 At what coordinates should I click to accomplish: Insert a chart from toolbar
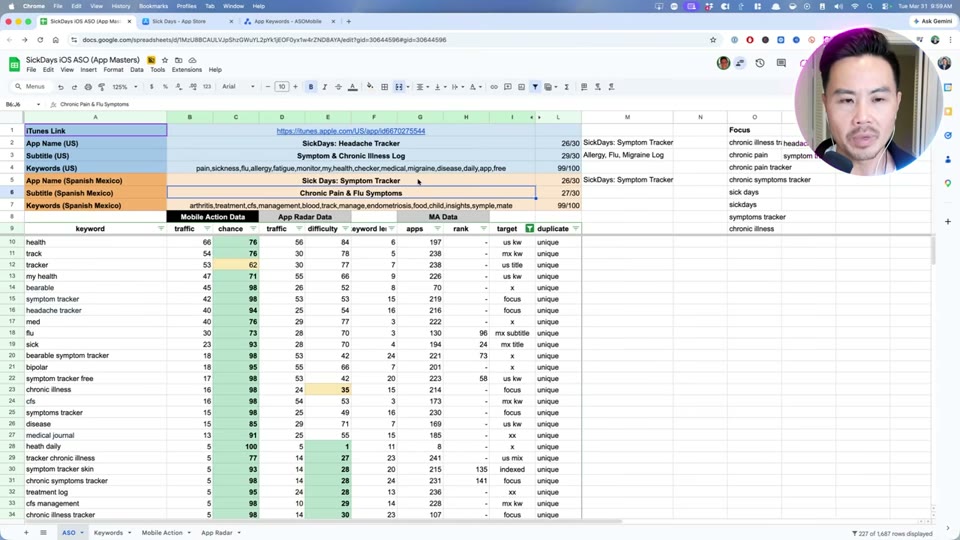[521, 87]
